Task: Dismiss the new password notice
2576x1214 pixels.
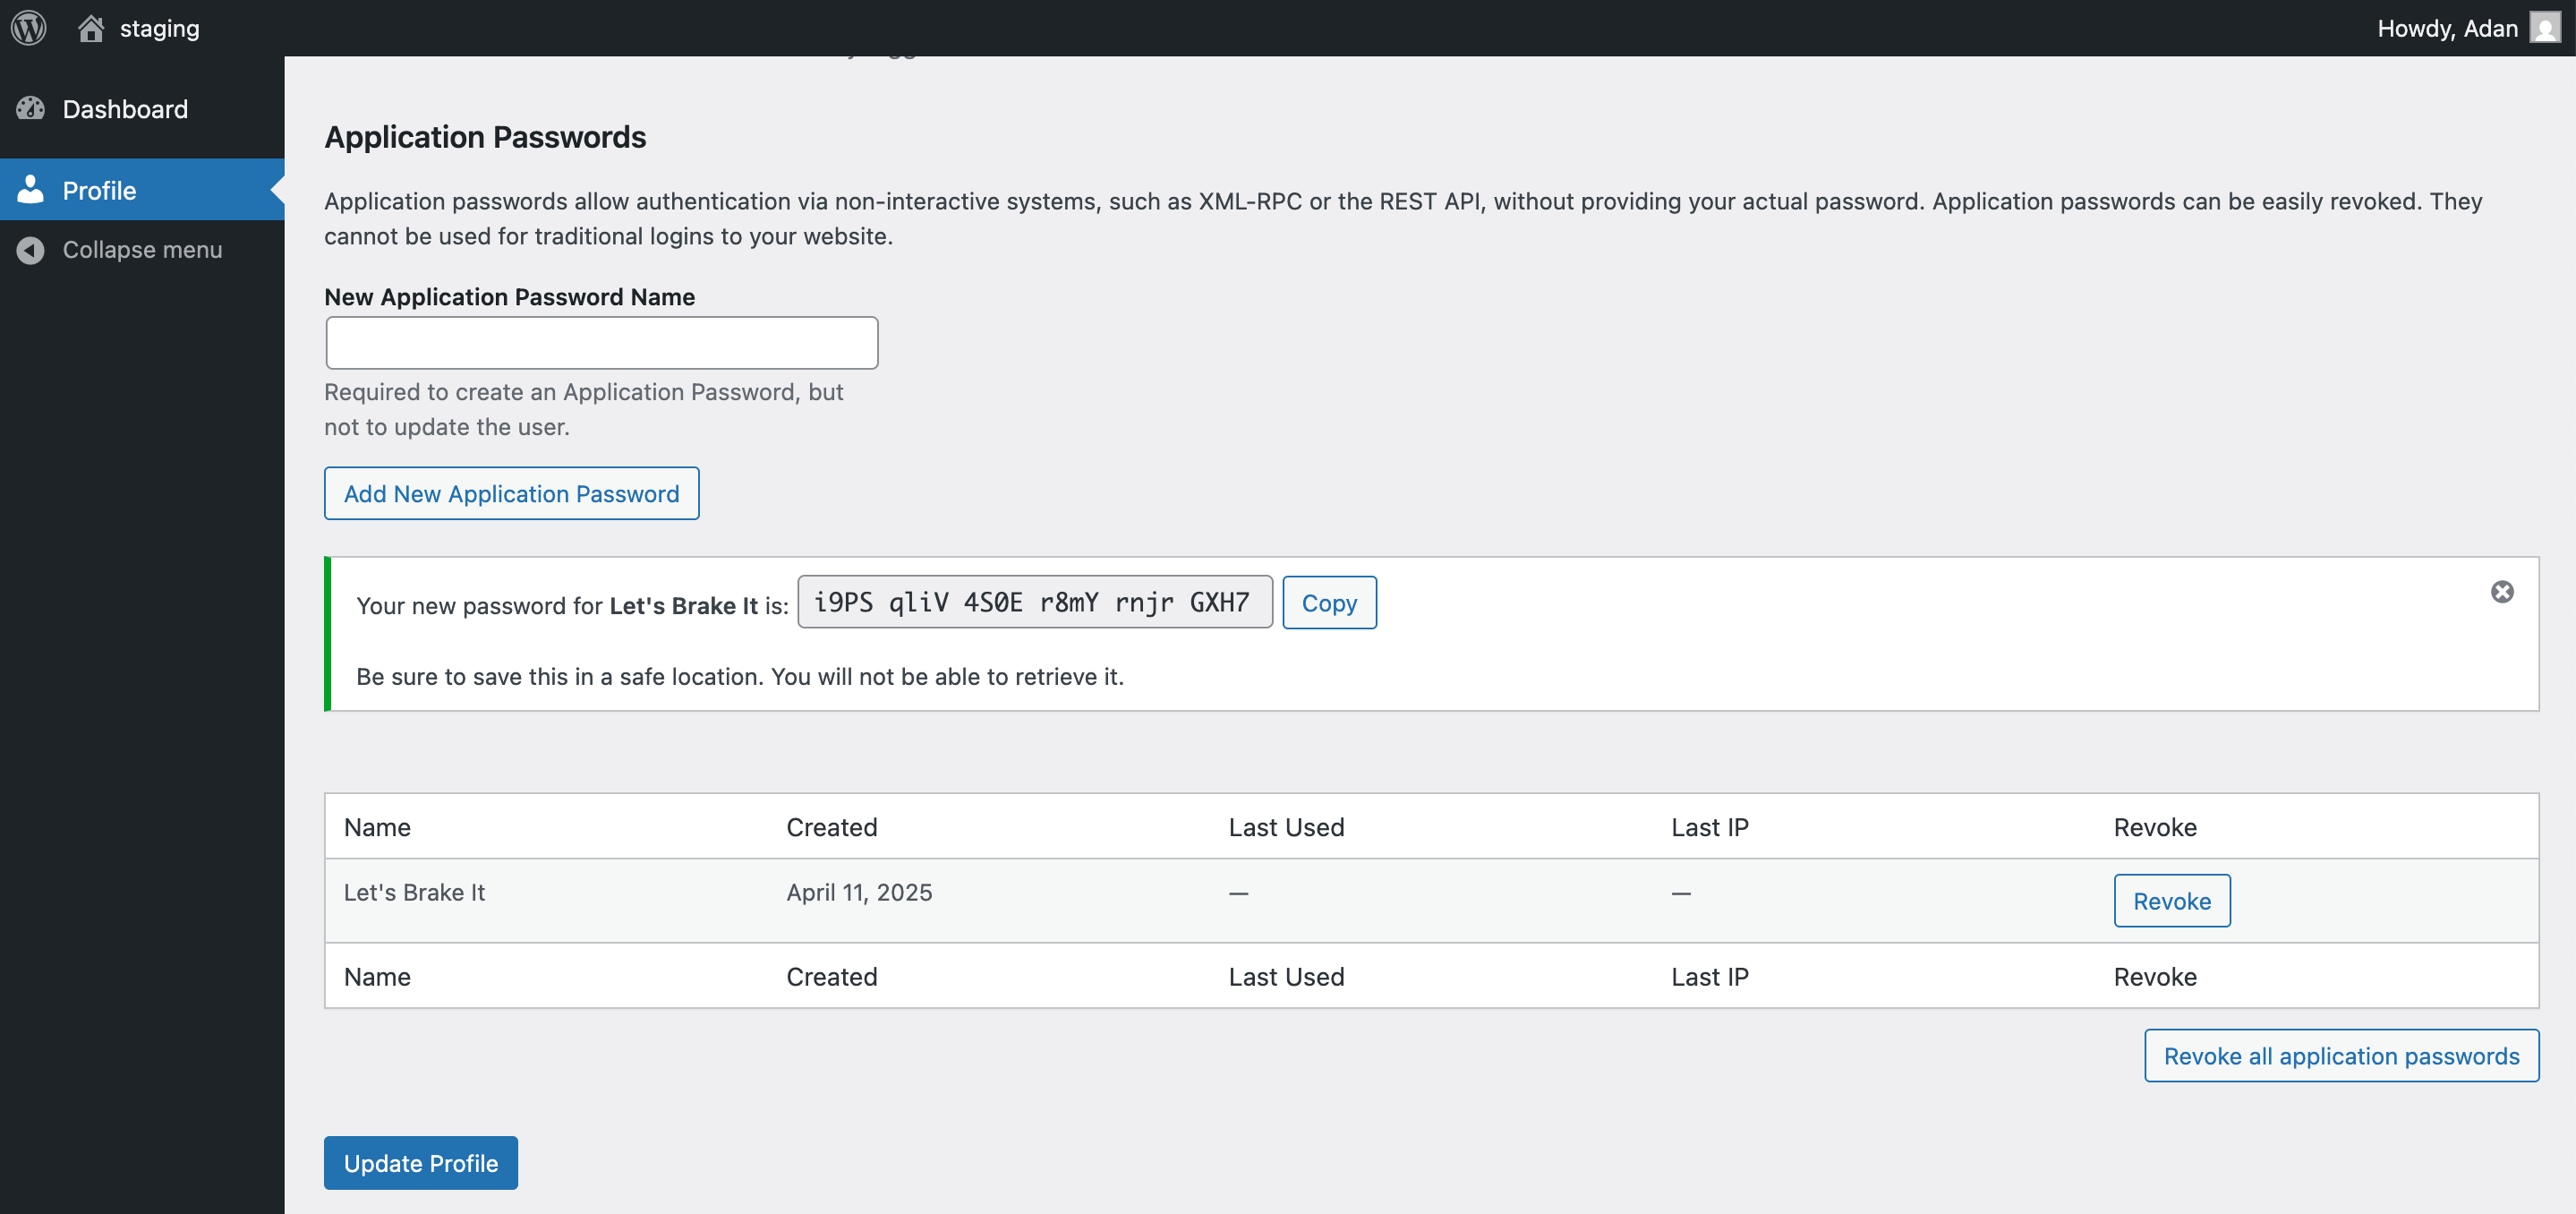Action: (x=2502, y=592)
